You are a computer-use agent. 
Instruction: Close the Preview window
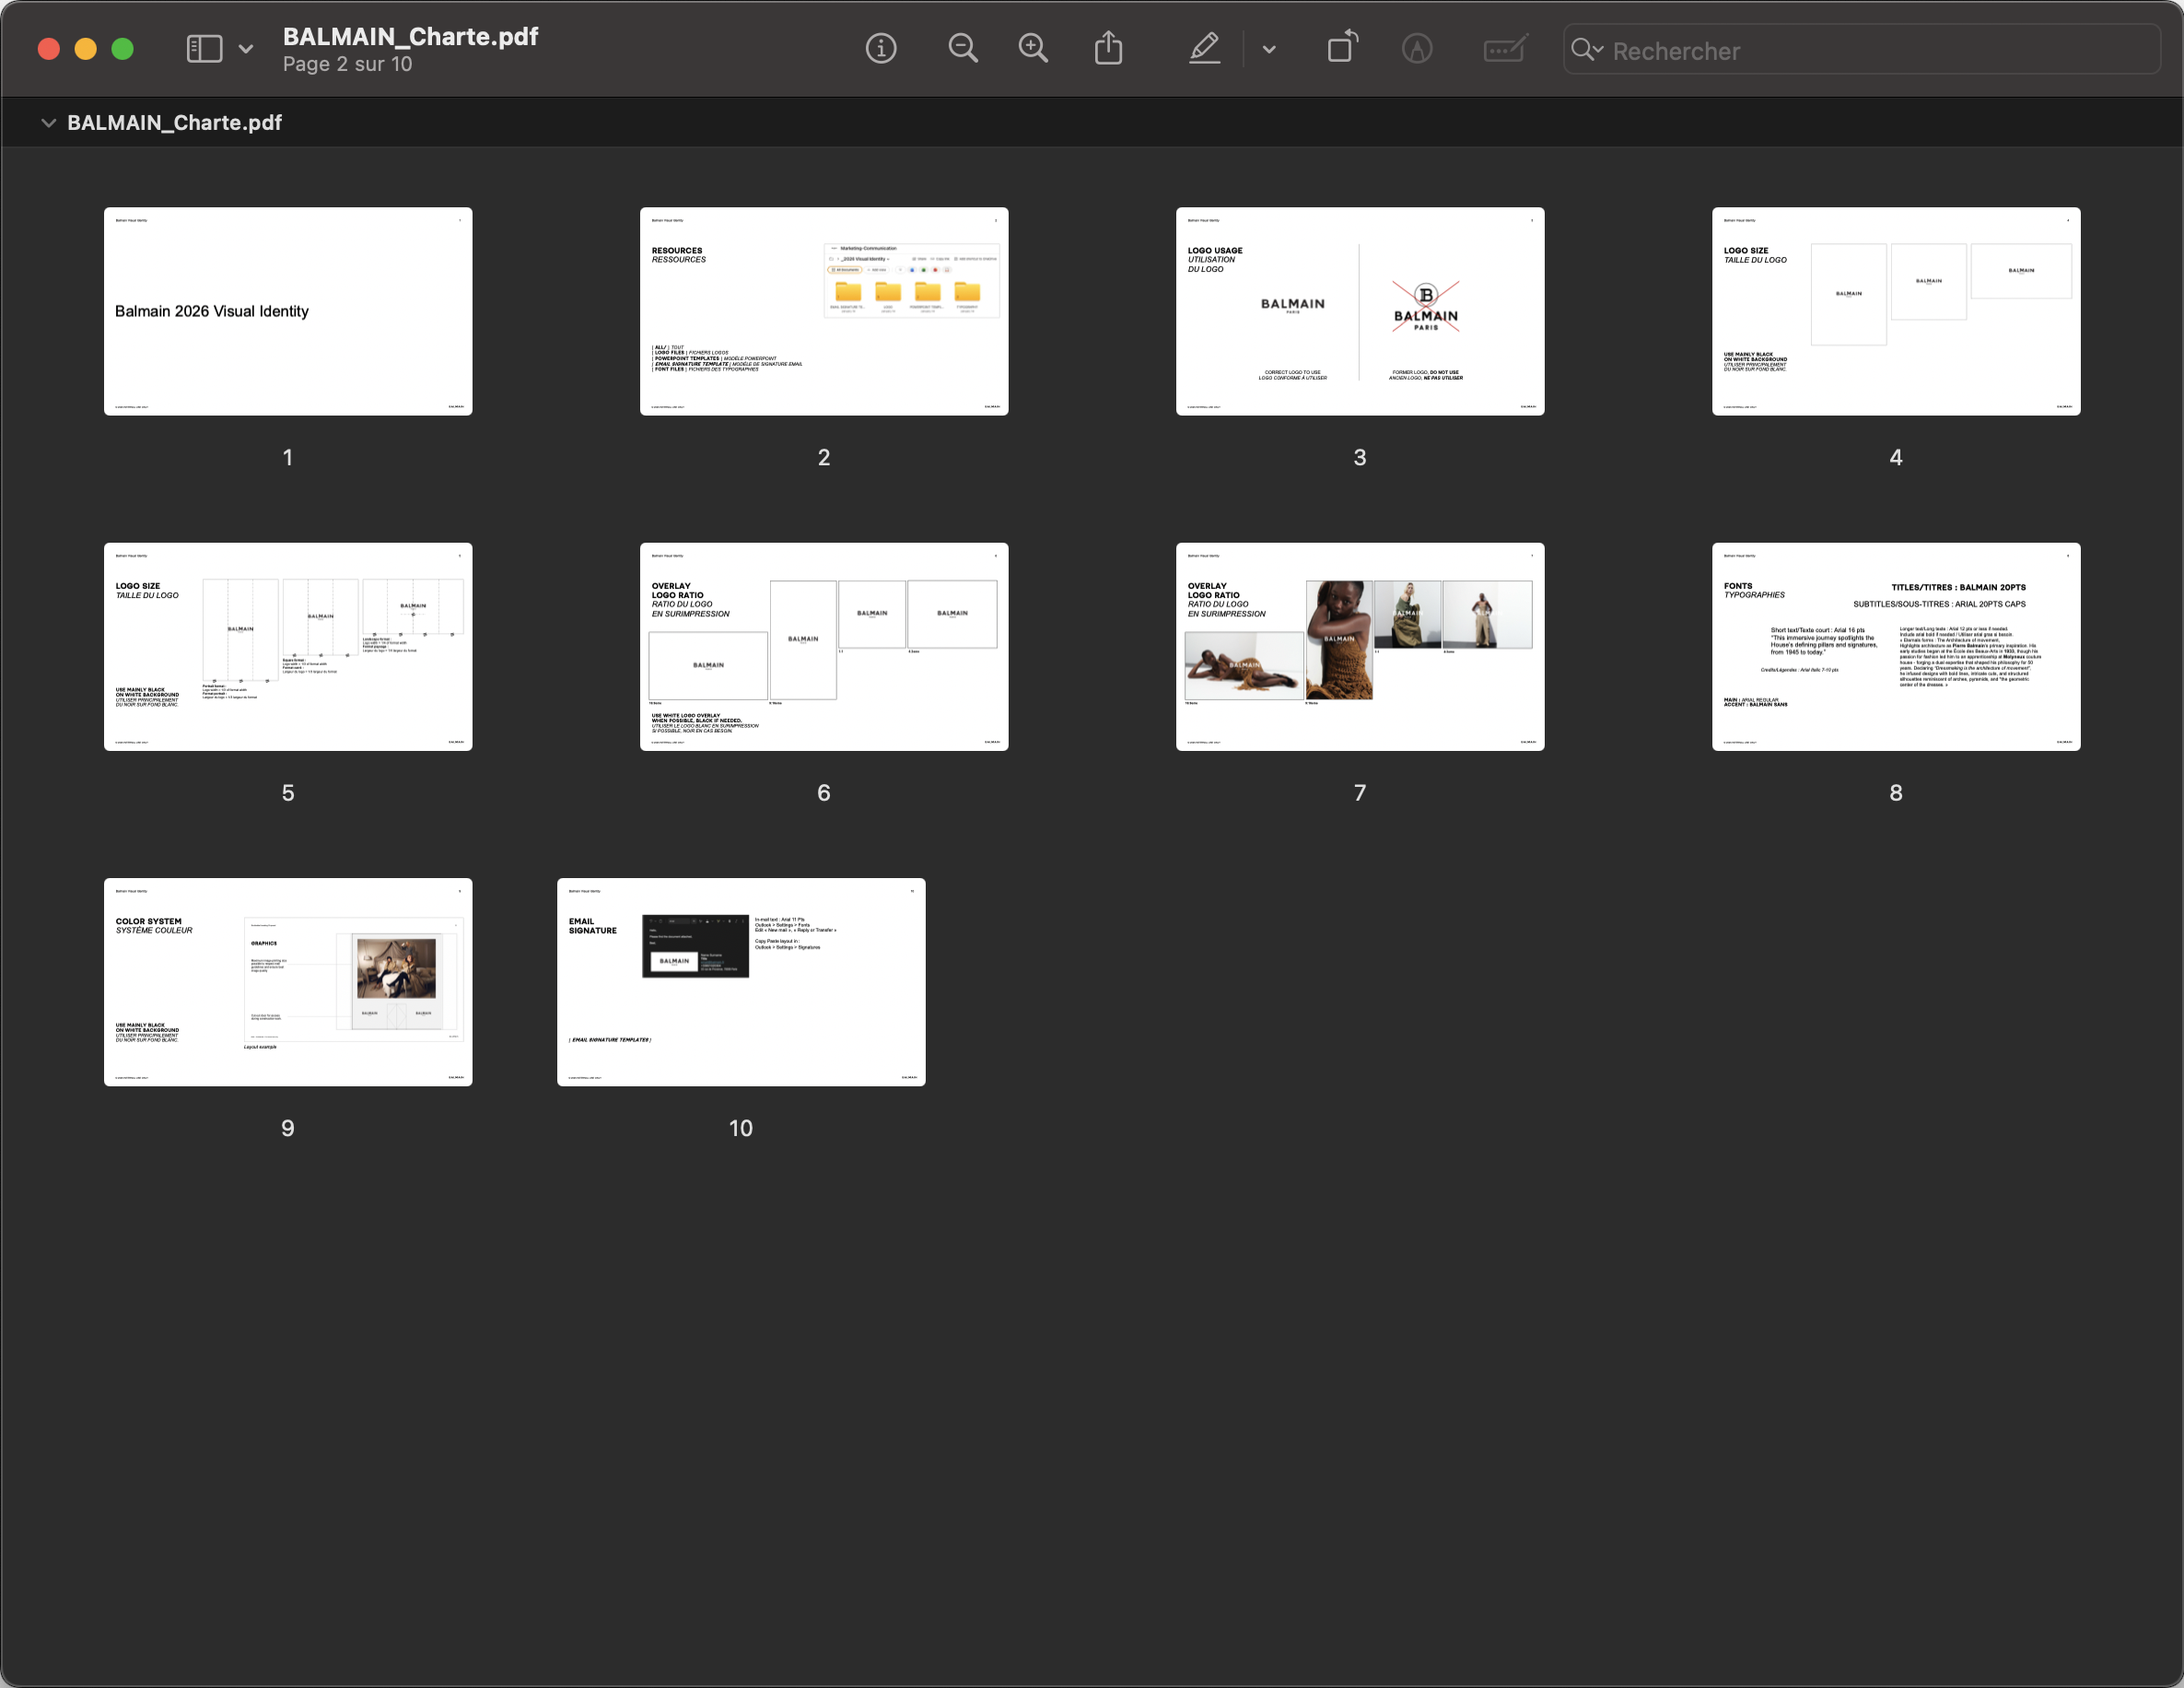[x=49, y=49]
